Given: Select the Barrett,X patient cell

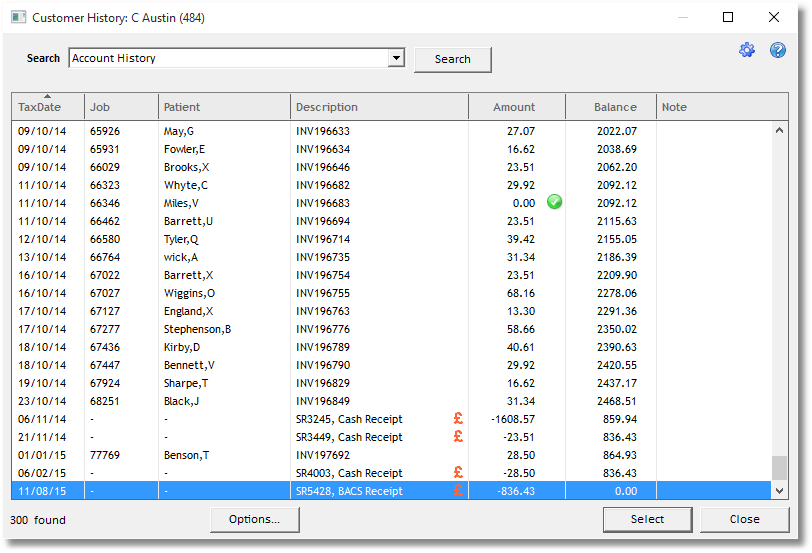Looking at the screenshot, I should [x=188, y=275].
